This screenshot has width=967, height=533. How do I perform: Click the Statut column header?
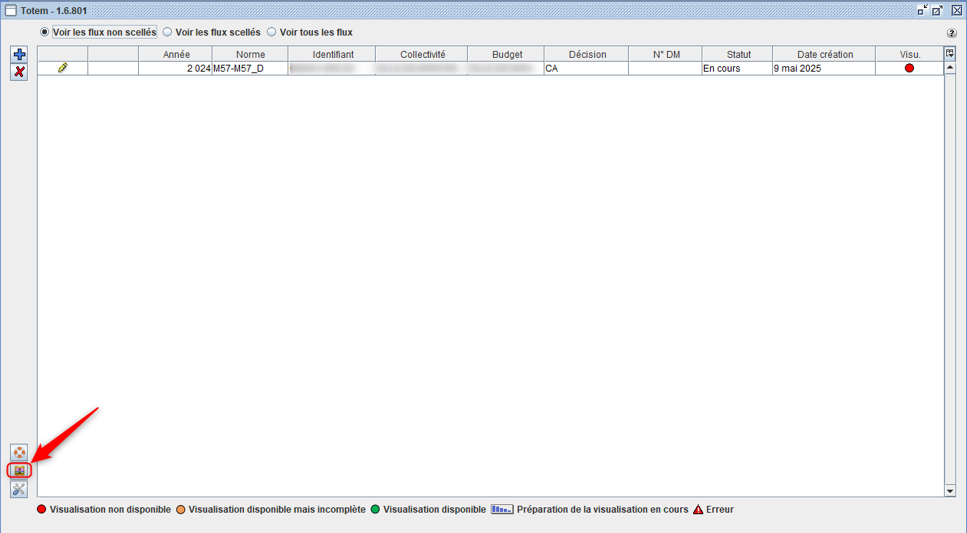pos(738,54)
